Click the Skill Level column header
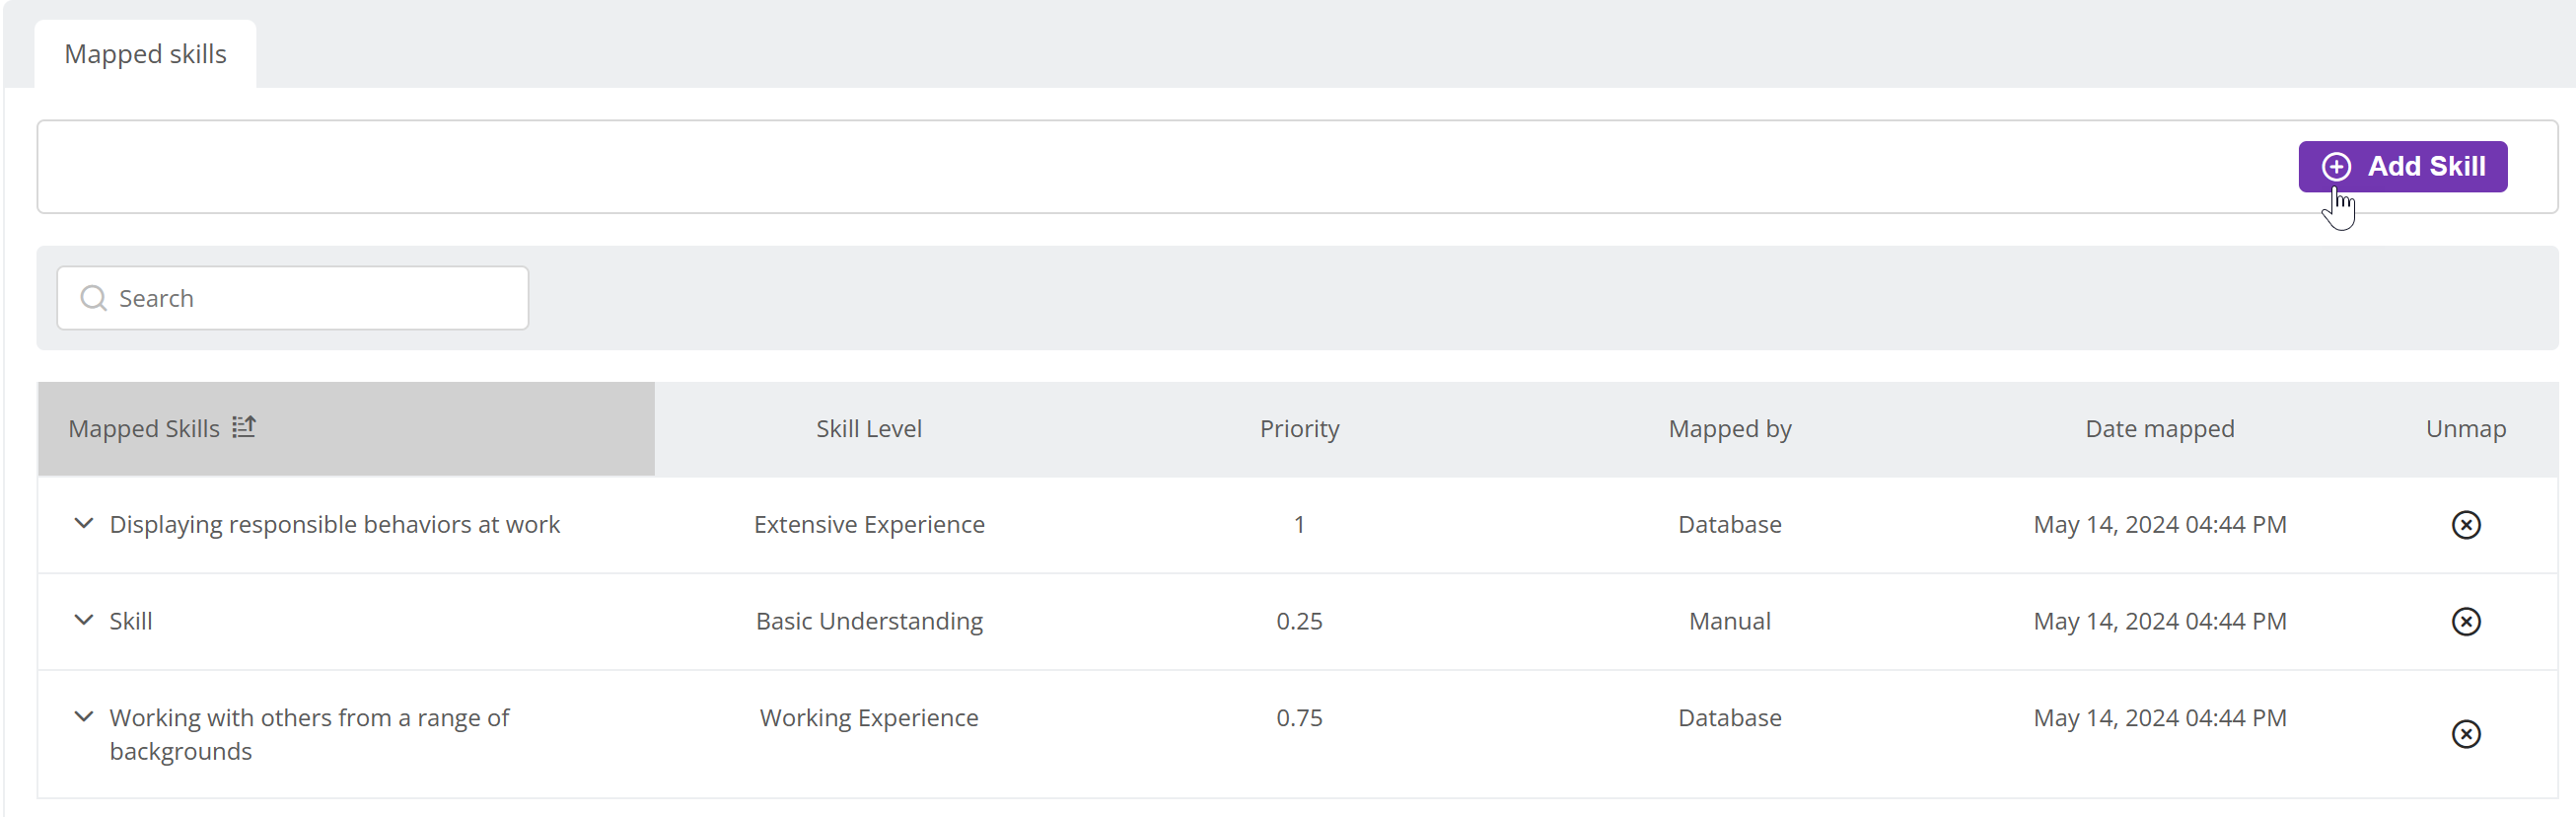Viewport: 2576px width, 817px height. [869, 429]
